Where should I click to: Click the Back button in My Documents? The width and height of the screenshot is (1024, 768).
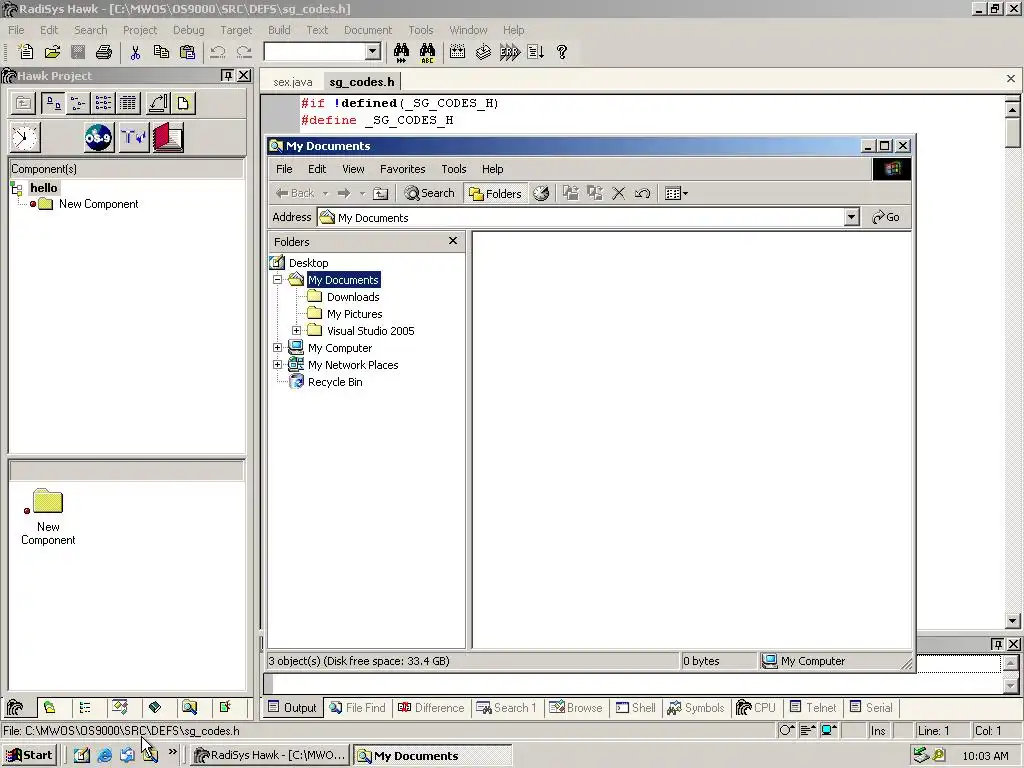click(x=295, y=193)
